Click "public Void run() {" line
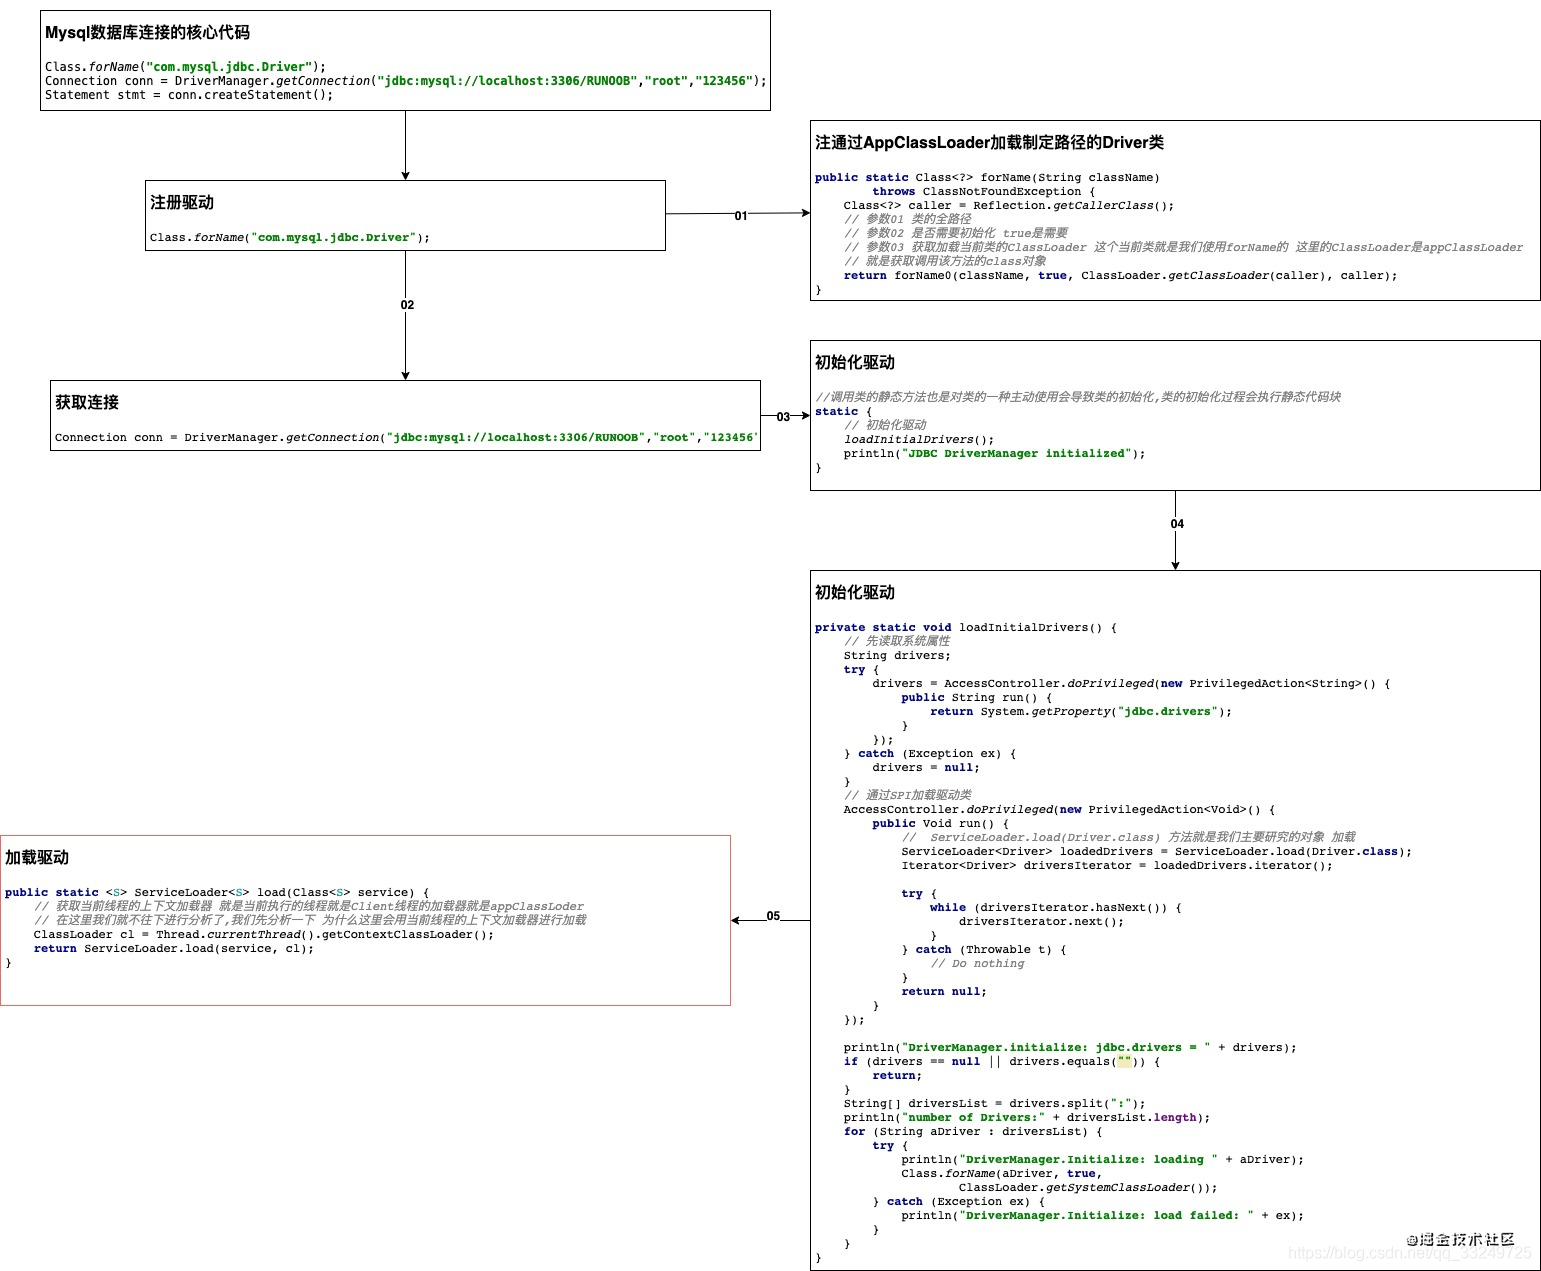The image size is (1541, 1271). coord(940,823)
